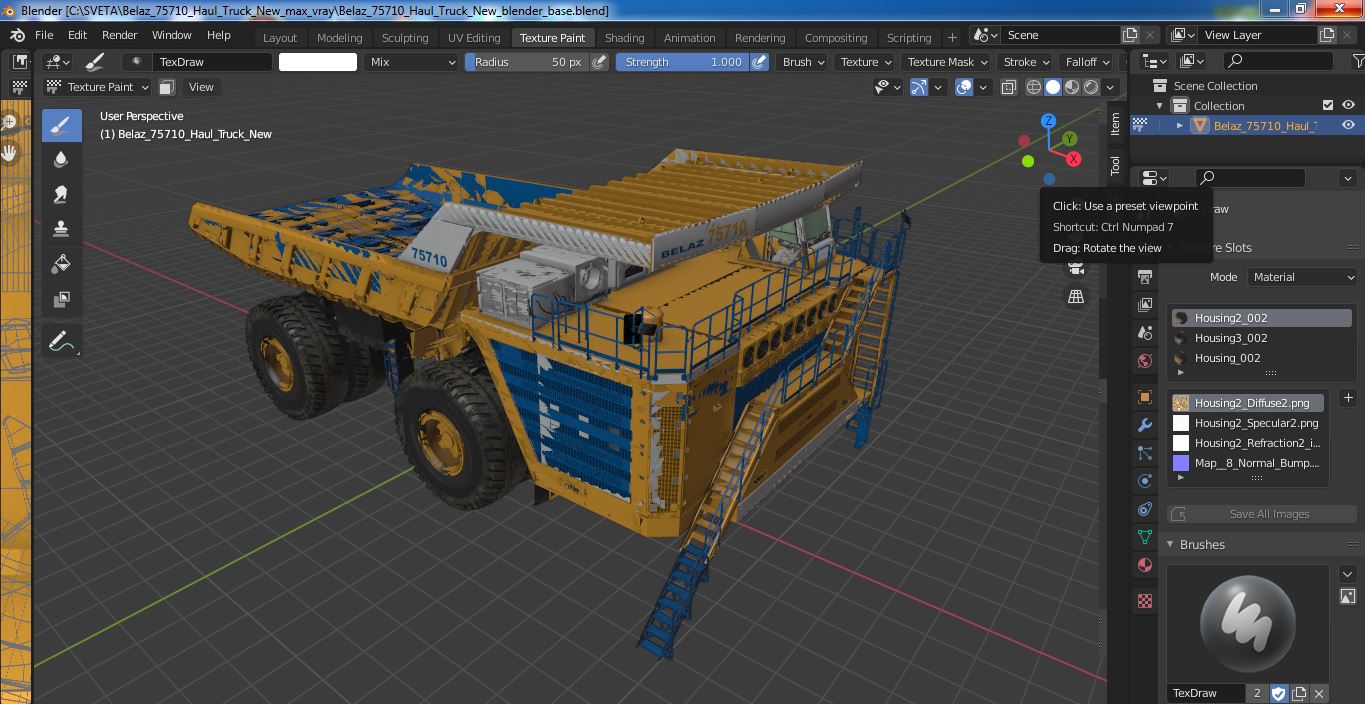The image size is (1365, 704).
Task: Toggle paint mask face selection icon
Action: (167, 87)
